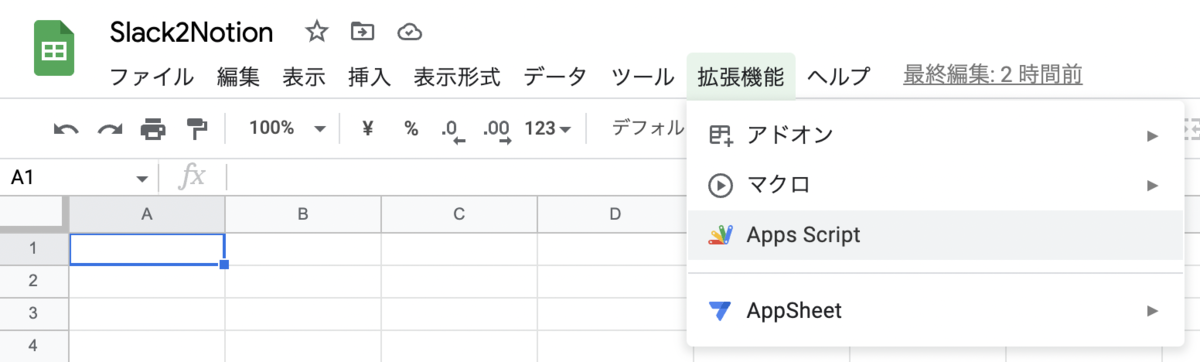Print the spreadsheet
Image resolution: width=1200 pixels, height=362 pixels.
153,129
